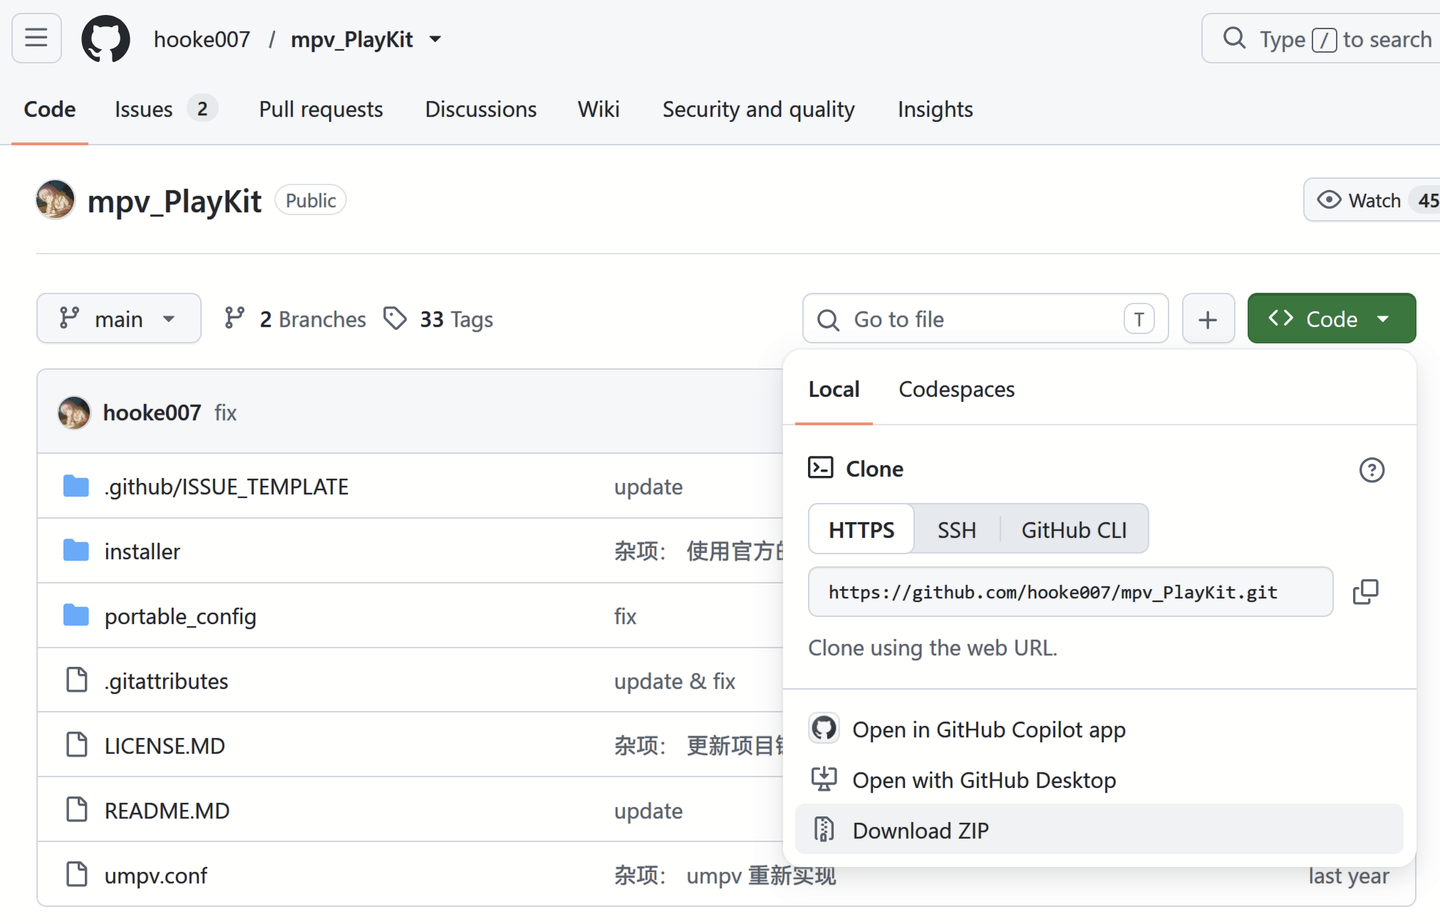Open 'update' commit message for README.MD

pyautogui.click(x=649, y=811)
